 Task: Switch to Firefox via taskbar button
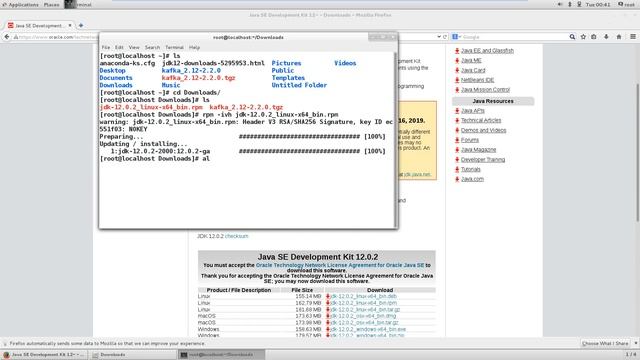tap(44, 355)
